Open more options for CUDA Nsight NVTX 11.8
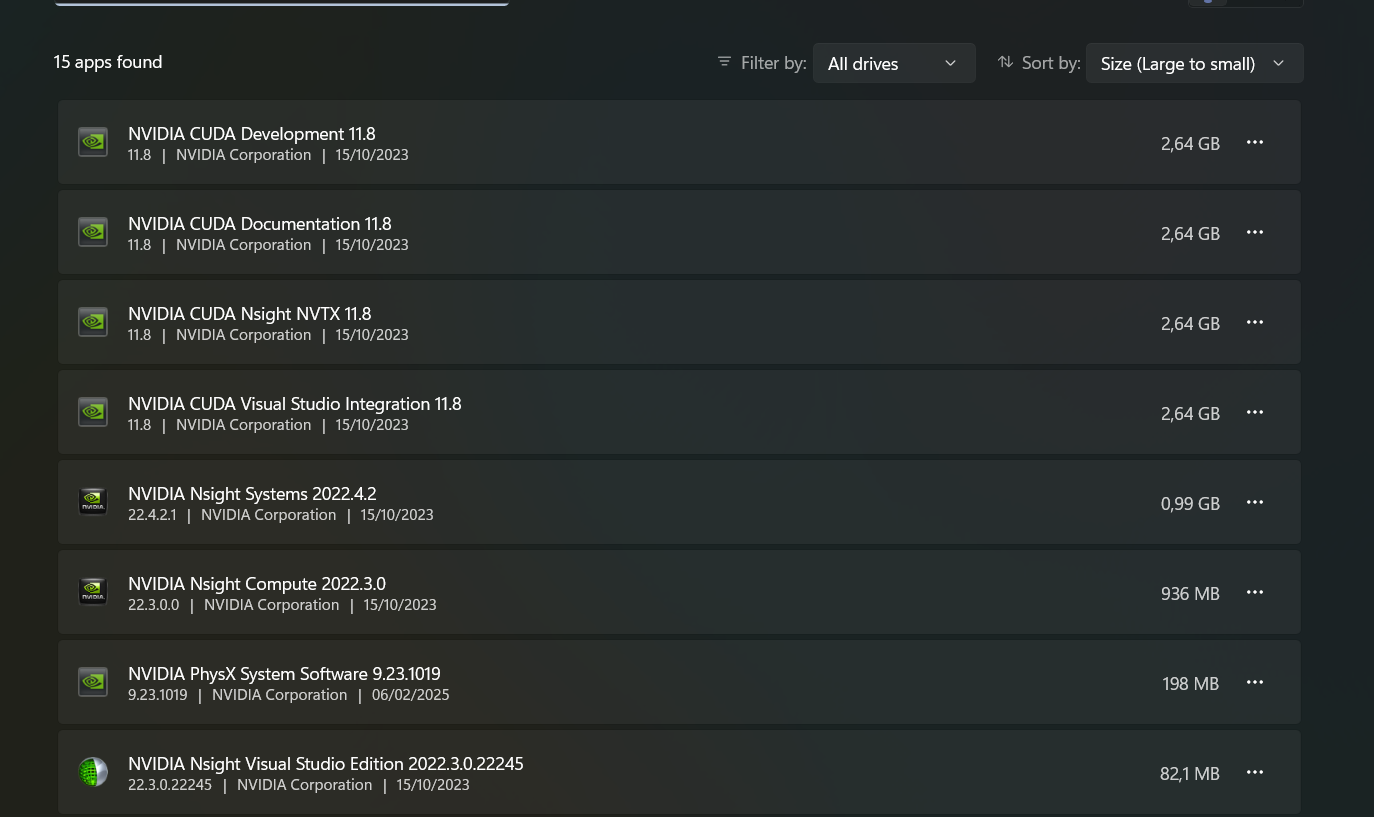Viewport: 1374px width, 817px height. point(1255,322)
